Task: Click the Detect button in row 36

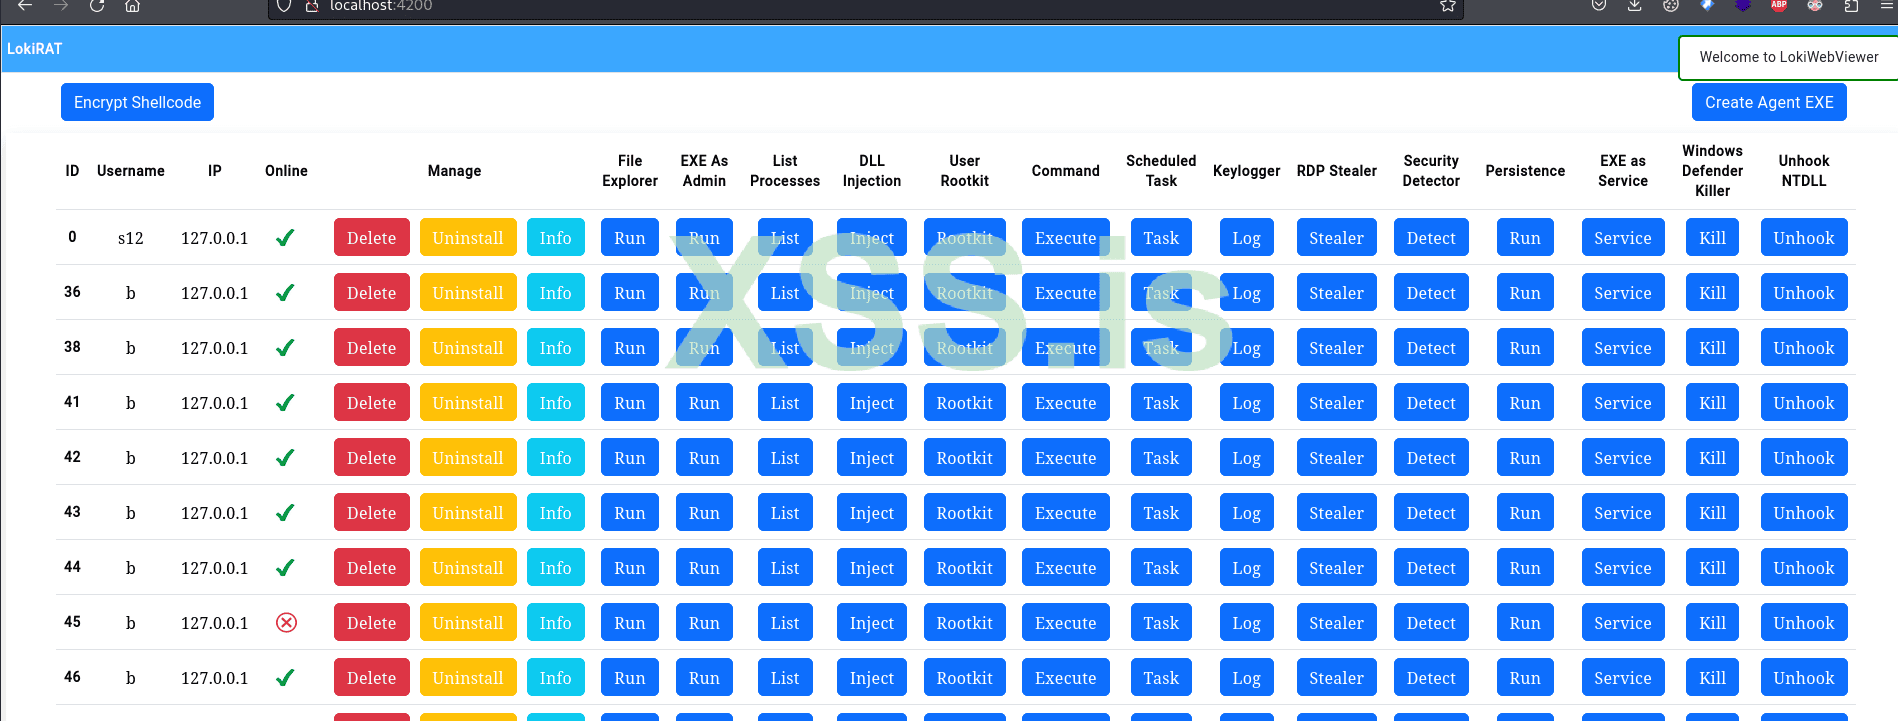Action: (1431, 293)
